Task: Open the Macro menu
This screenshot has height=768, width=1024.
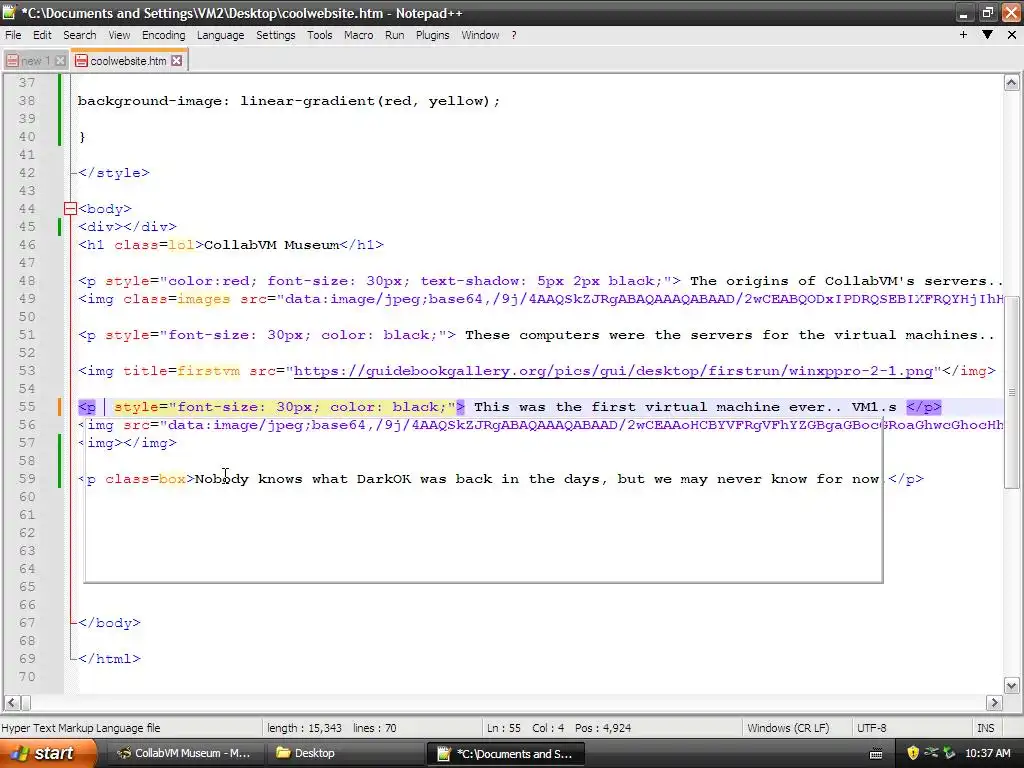Action: (x=359, y=35)
